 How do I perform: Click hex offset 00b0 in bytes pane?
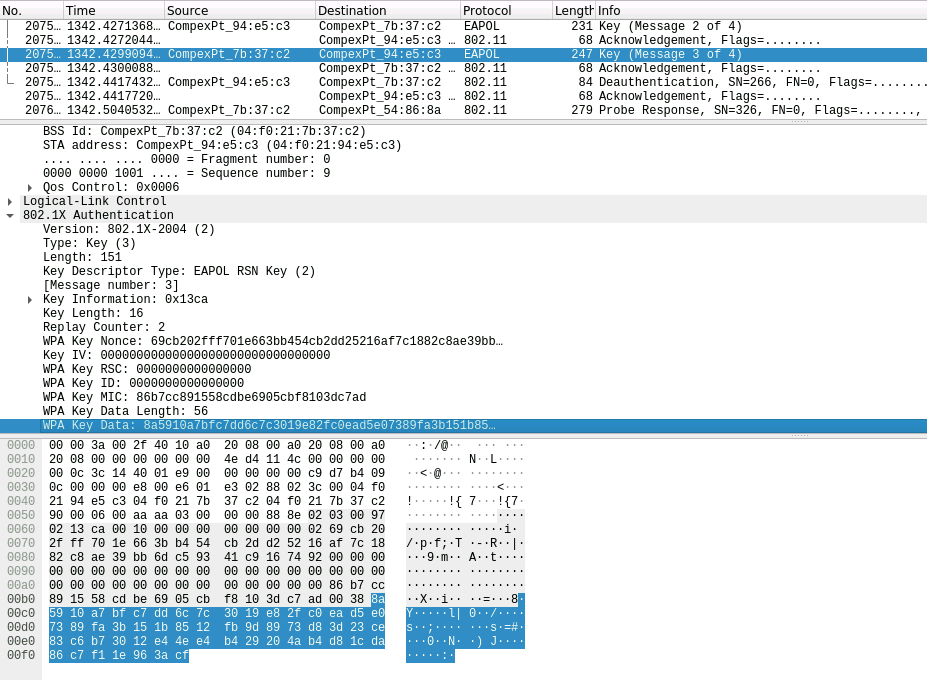pos(21,599)
